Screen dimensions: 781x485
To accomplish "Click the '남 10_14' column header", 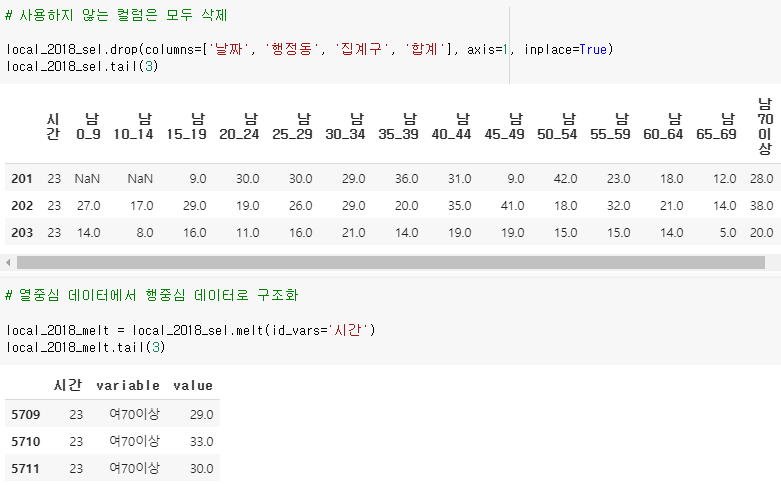I will click(133, 126).
